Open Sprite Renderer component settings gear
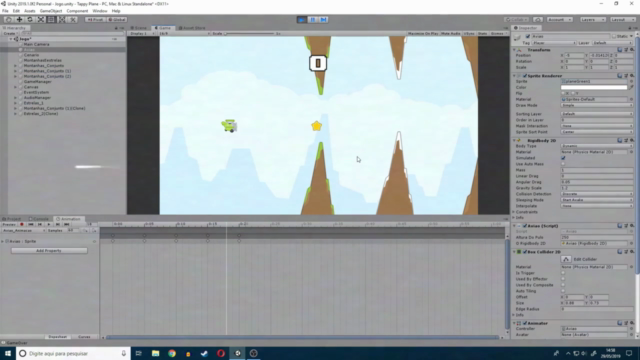 [632, 76]
